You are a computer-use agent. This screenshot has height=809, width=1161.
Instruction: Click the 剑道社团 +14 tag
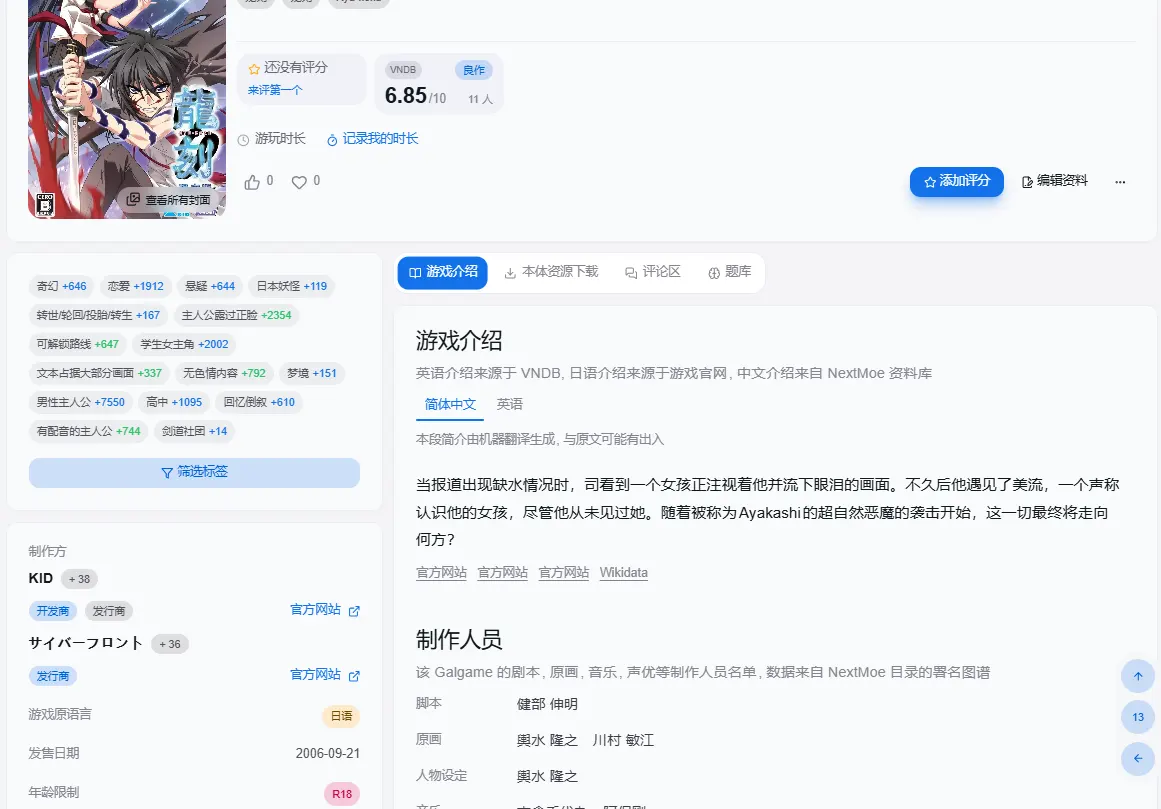pyautogui.click(x=195, y=431)
